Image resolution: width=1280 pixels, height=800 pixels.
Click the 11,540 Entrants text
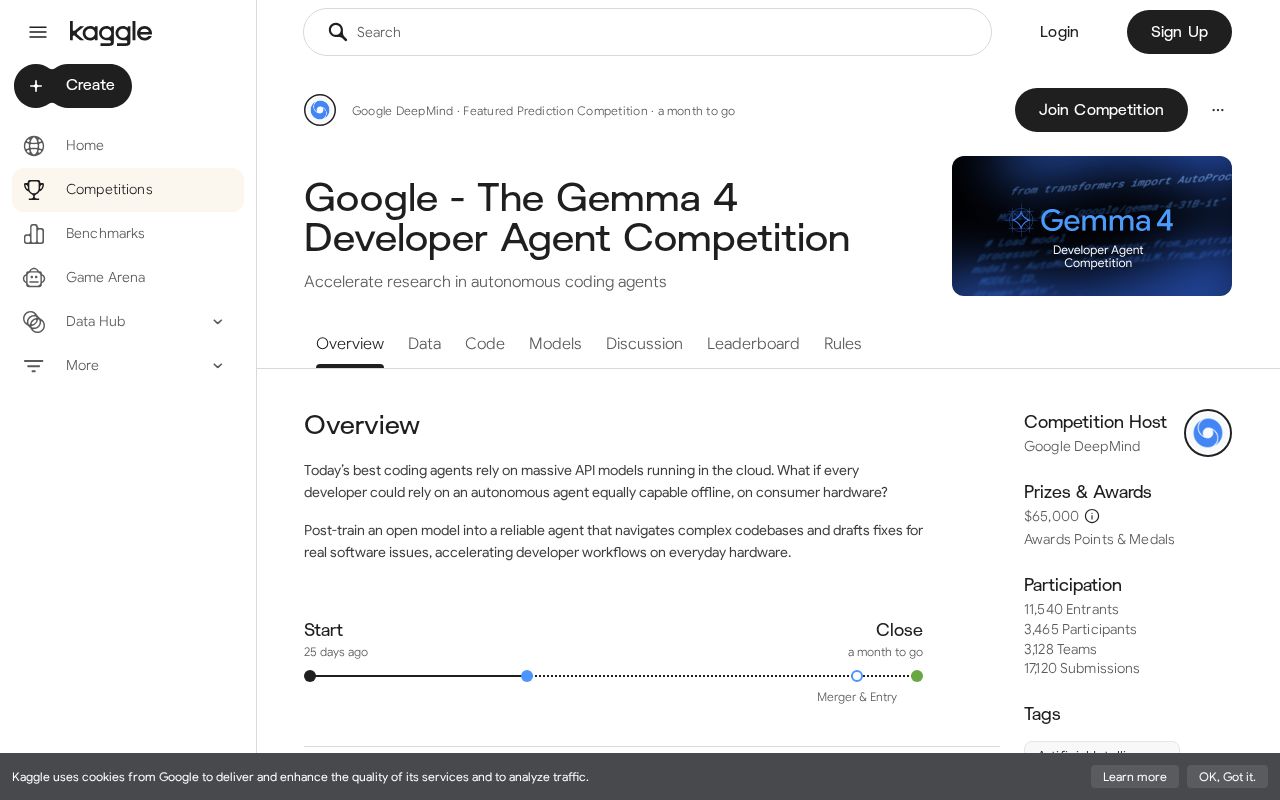click(x=1071, y=610)
